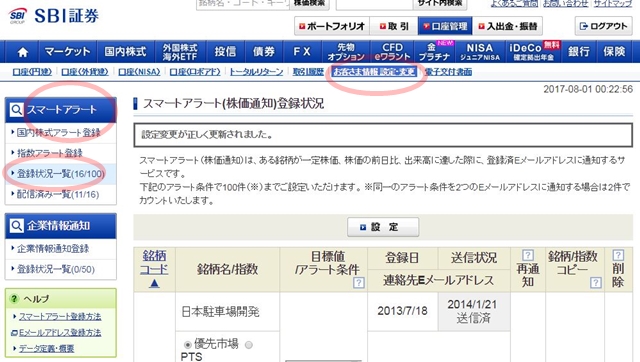Go to the home icon in navigation bar
Image resolution: width=640 pixels, height=362 pixels.
[23, 52]
